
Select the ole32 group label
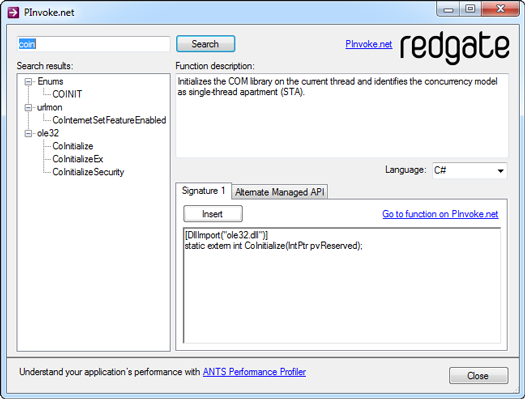point(48,133)
